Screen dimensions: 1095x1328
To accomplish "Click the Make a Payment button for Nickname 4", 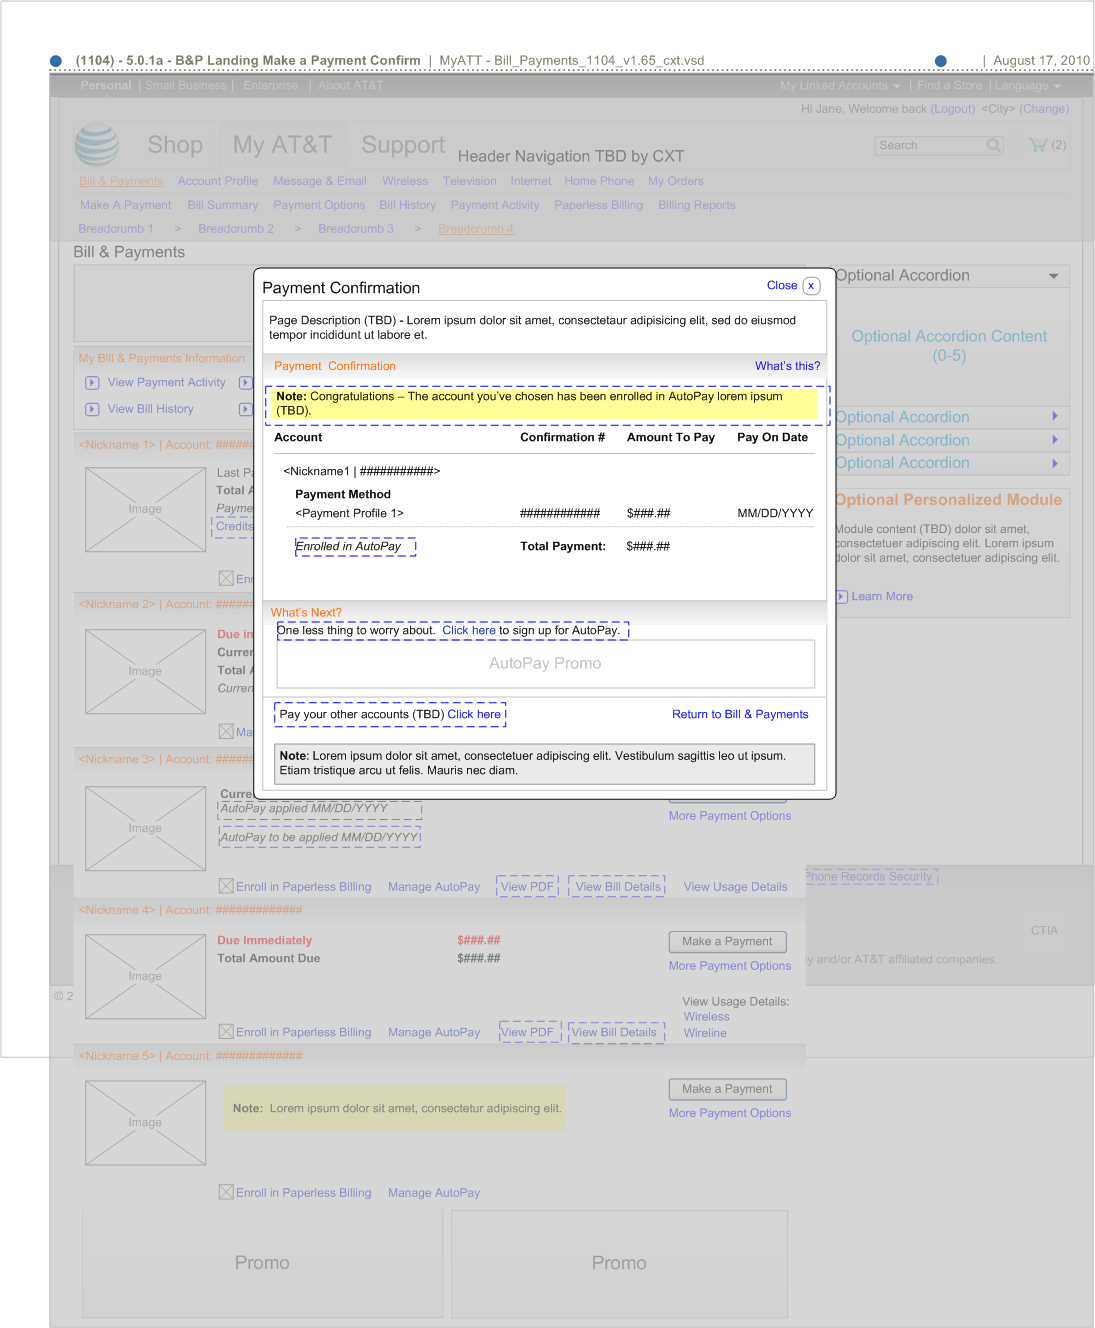I will click(727, 942).
